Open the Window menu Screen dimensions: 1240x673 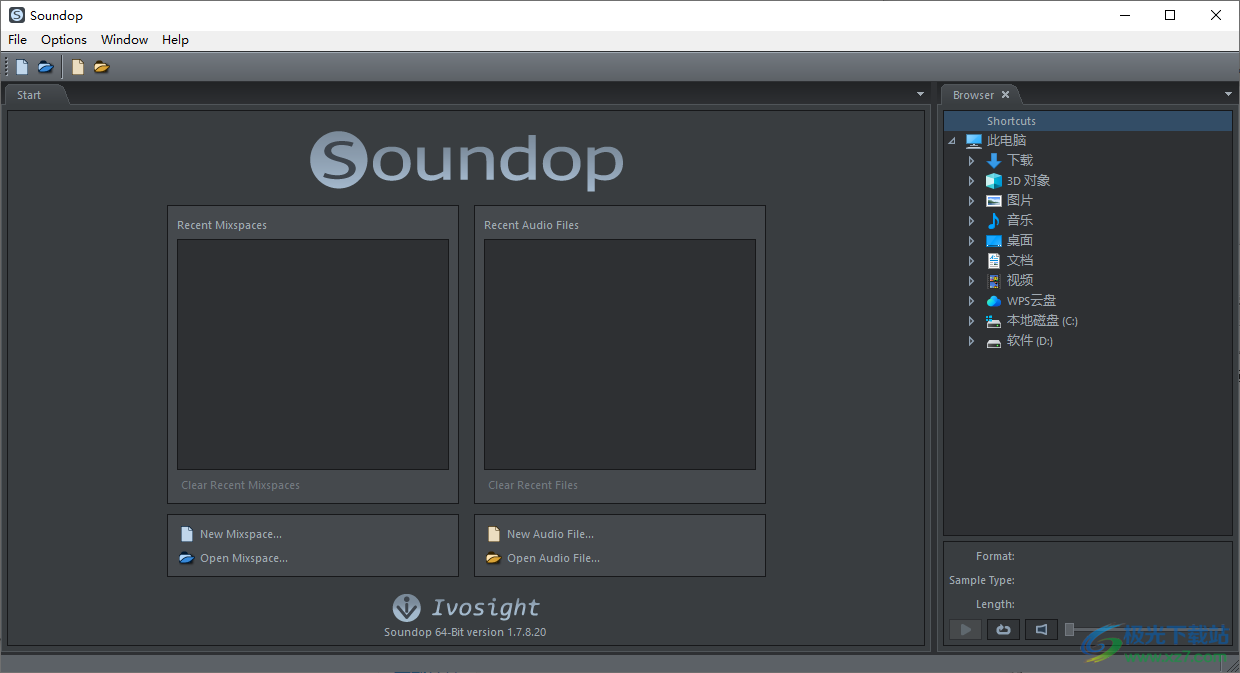[x=124, y=40]
